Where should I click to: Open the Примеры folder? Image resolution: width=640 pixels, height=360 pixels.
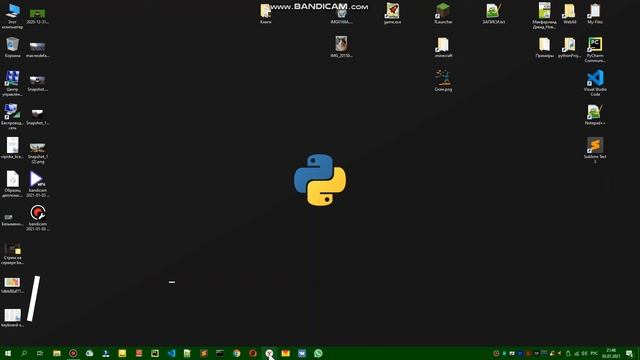point(544,47)
